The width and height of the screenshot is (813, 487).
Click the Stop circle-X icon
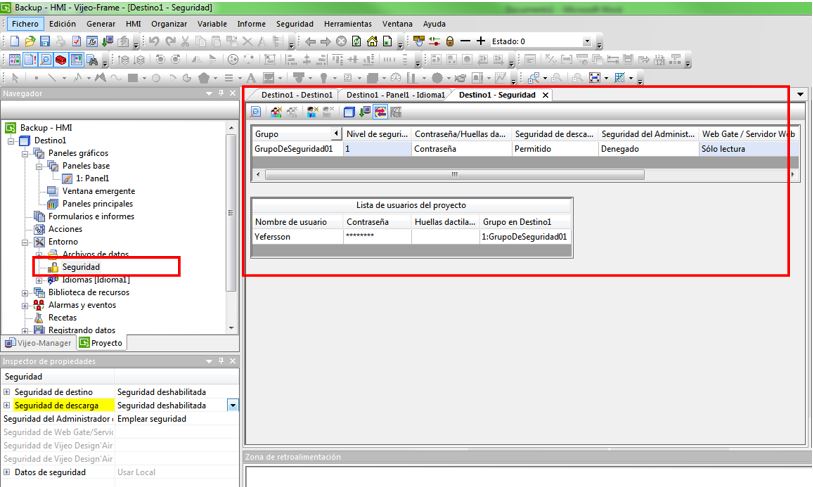pyautogui.click(x=341, y=41)
